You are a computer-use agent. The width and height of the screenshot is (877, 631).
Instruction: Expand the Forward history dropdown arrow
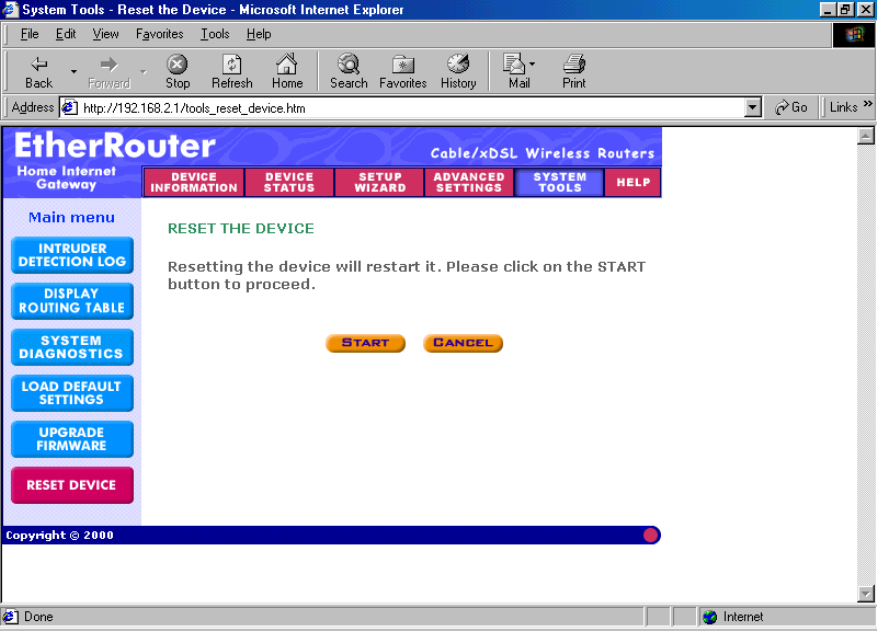(143, 72)
